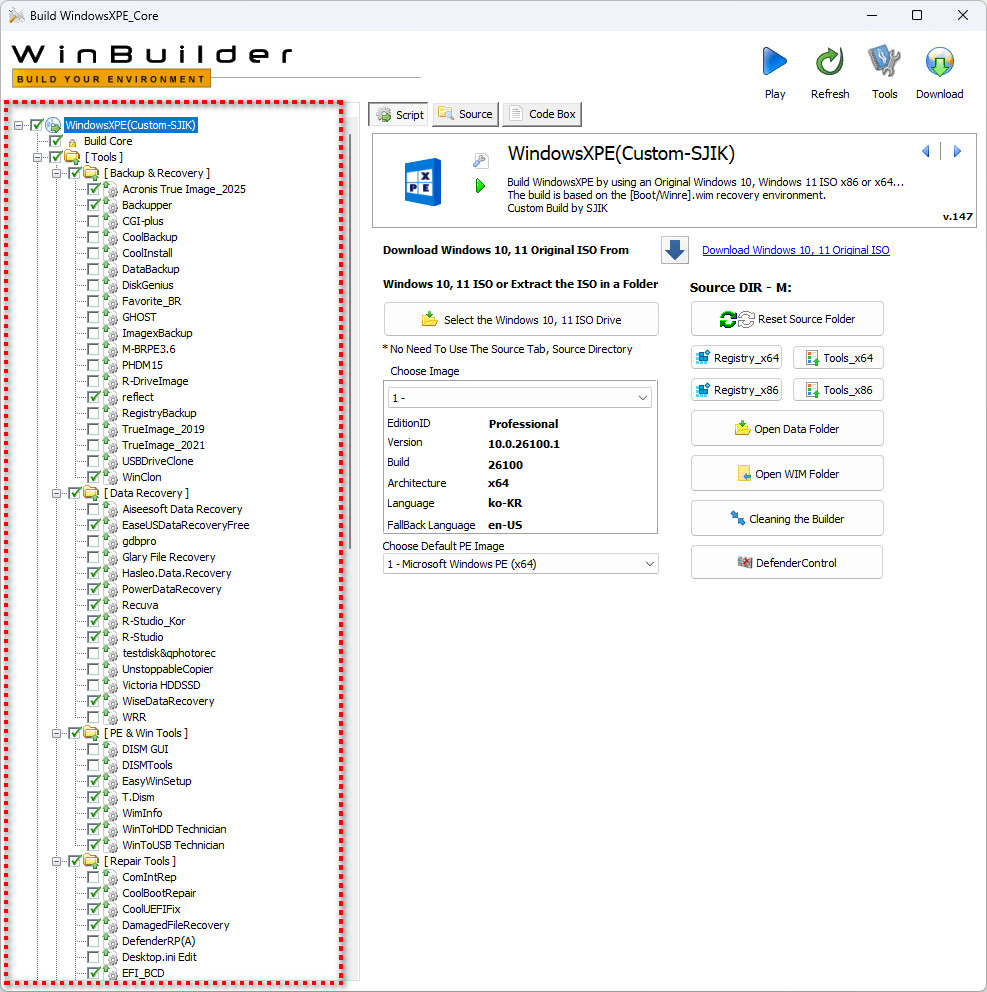Open the Choose Image dropdown
This screenshot has width=987, height=992.
tap(519, 398)
